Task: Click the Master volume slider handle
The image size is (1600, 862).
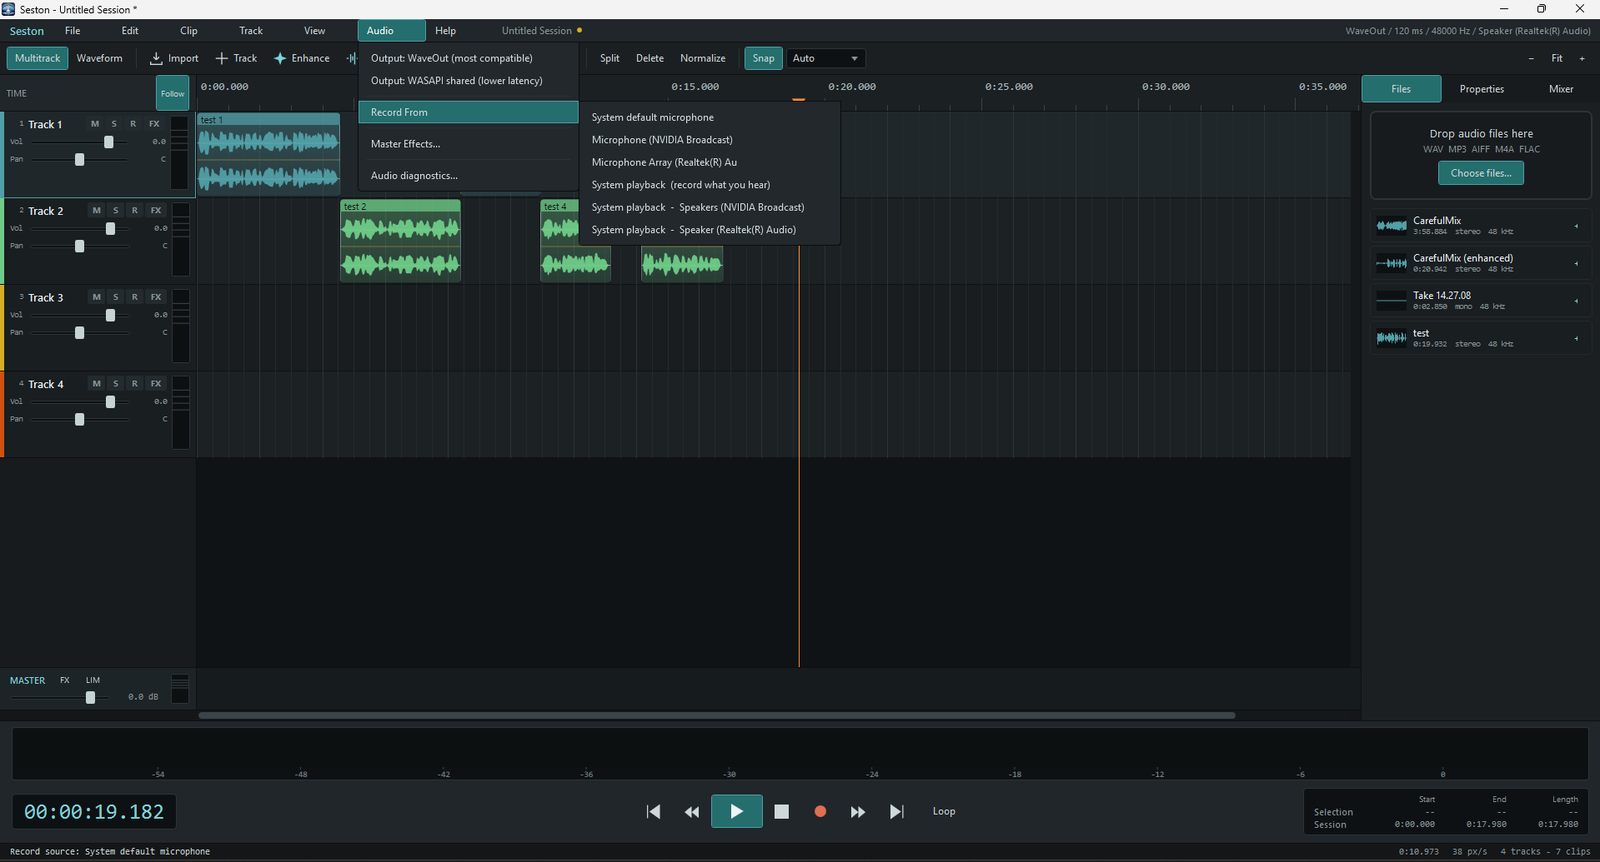Action: 91,697
